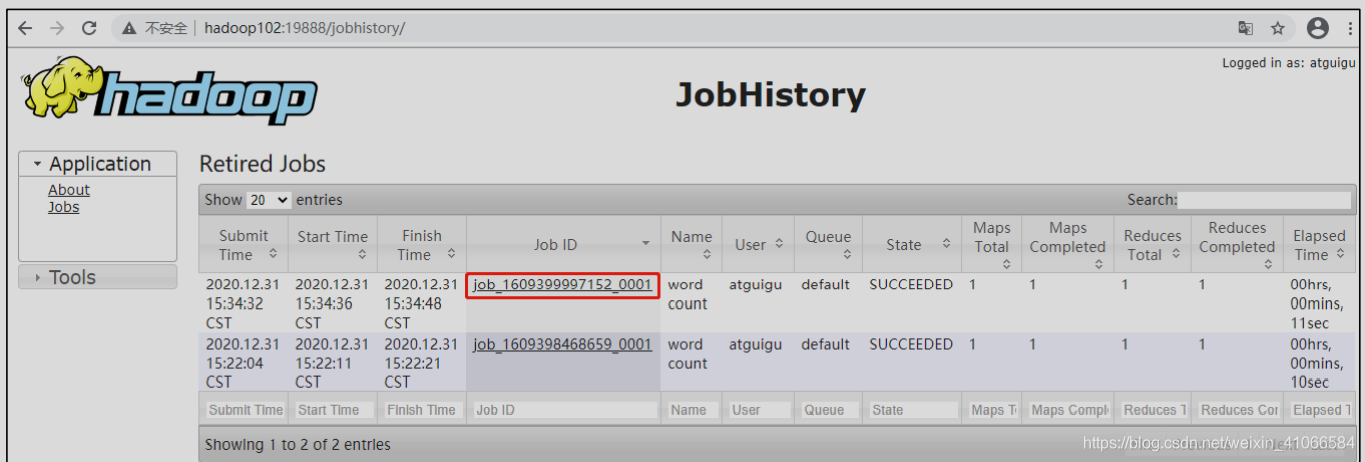
Task: Click the Submit Time filter field
Action: point(245,410)
